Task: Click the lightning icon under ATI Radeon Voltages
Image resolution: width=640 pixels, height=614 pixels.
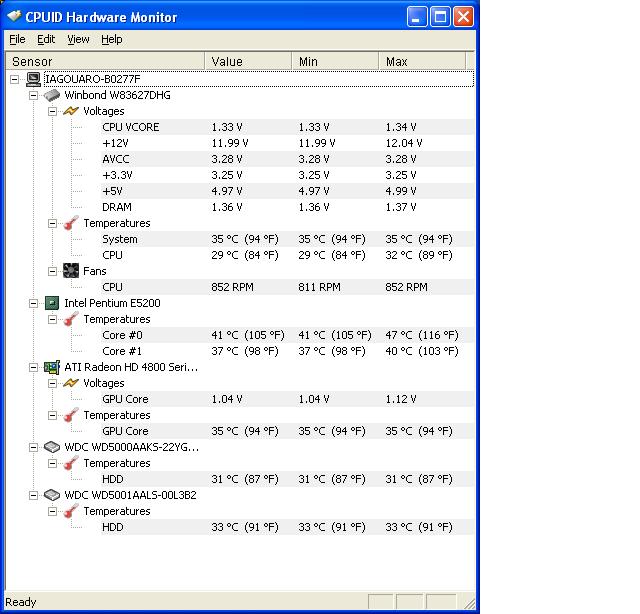Action: click(x=71, y=383)
